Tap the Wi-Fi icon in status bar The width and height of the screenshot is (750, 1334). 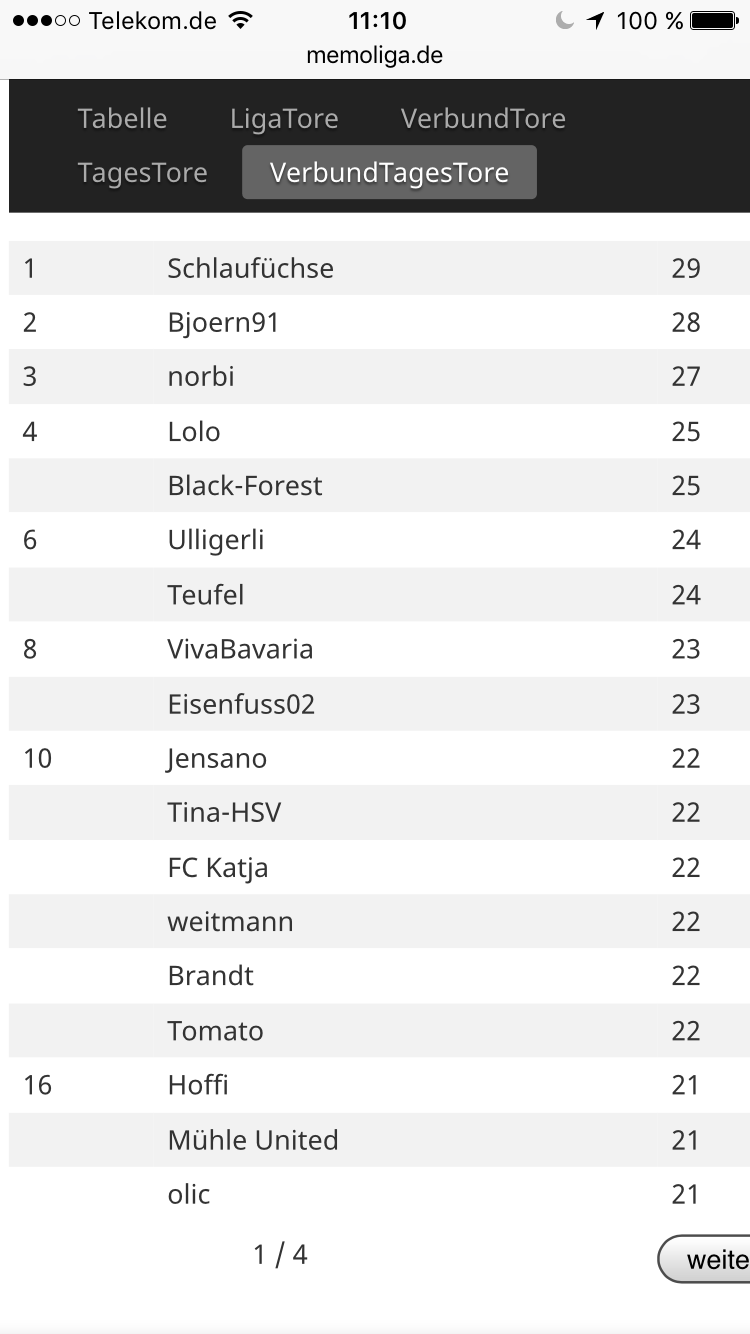(x=240, y=20)
